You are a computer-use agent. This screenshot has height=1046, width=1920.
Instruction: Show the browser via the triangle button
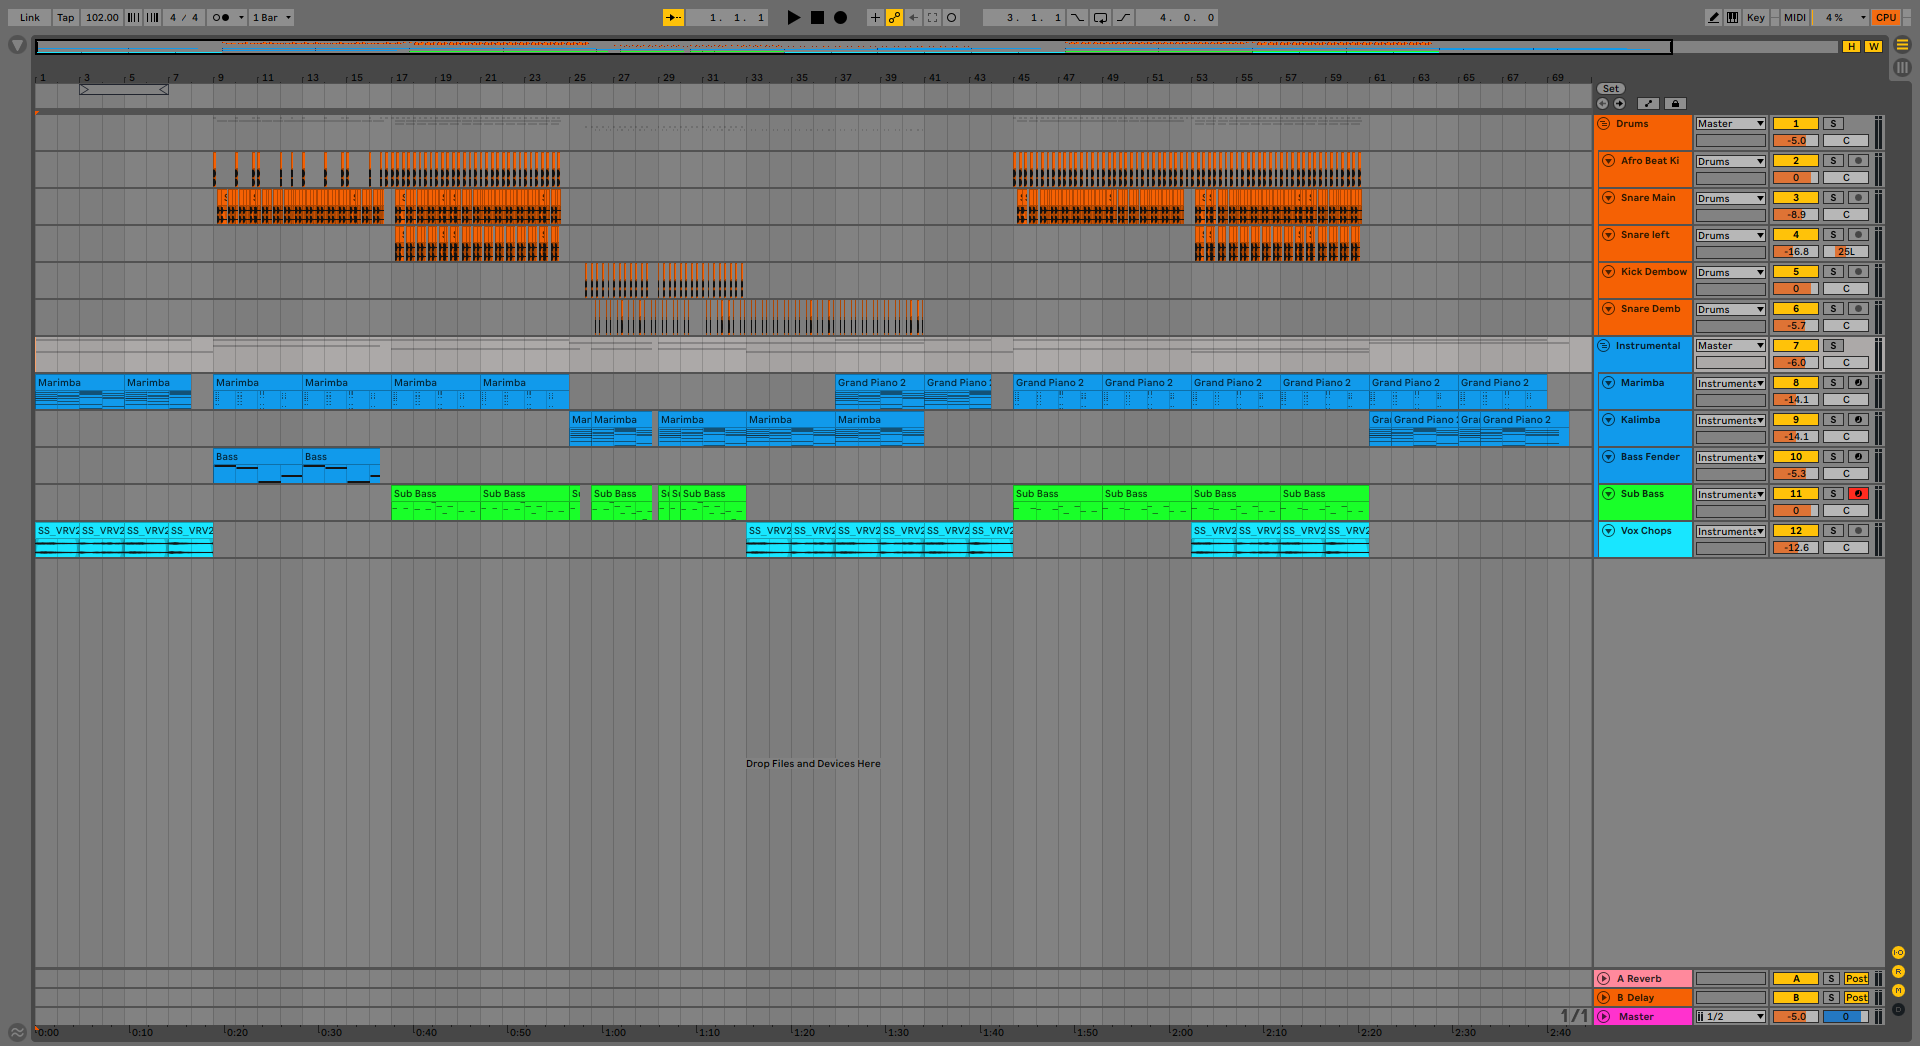point(17,45)
